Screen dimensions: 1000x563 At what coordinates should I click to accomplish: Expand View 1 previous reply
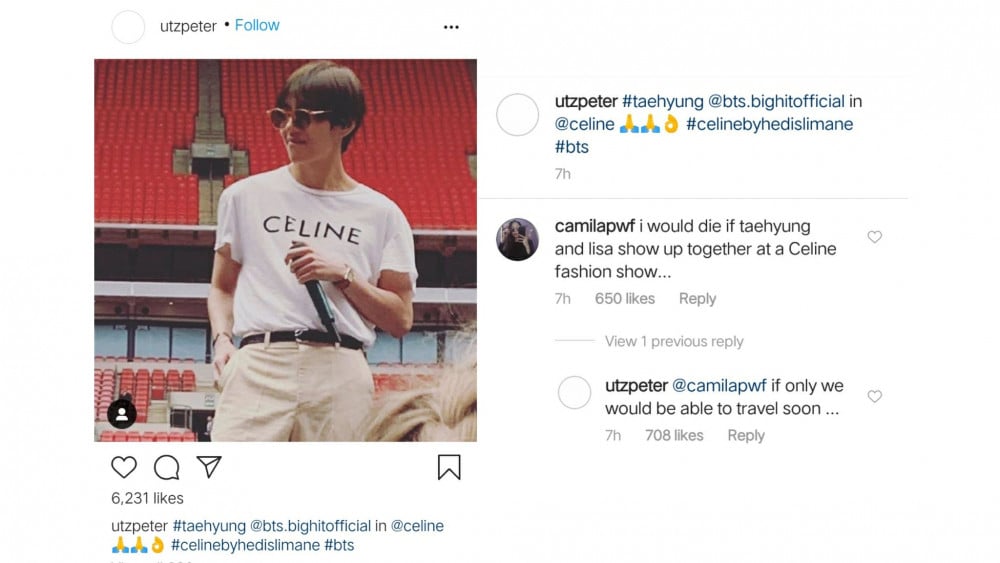pos(674,341)
